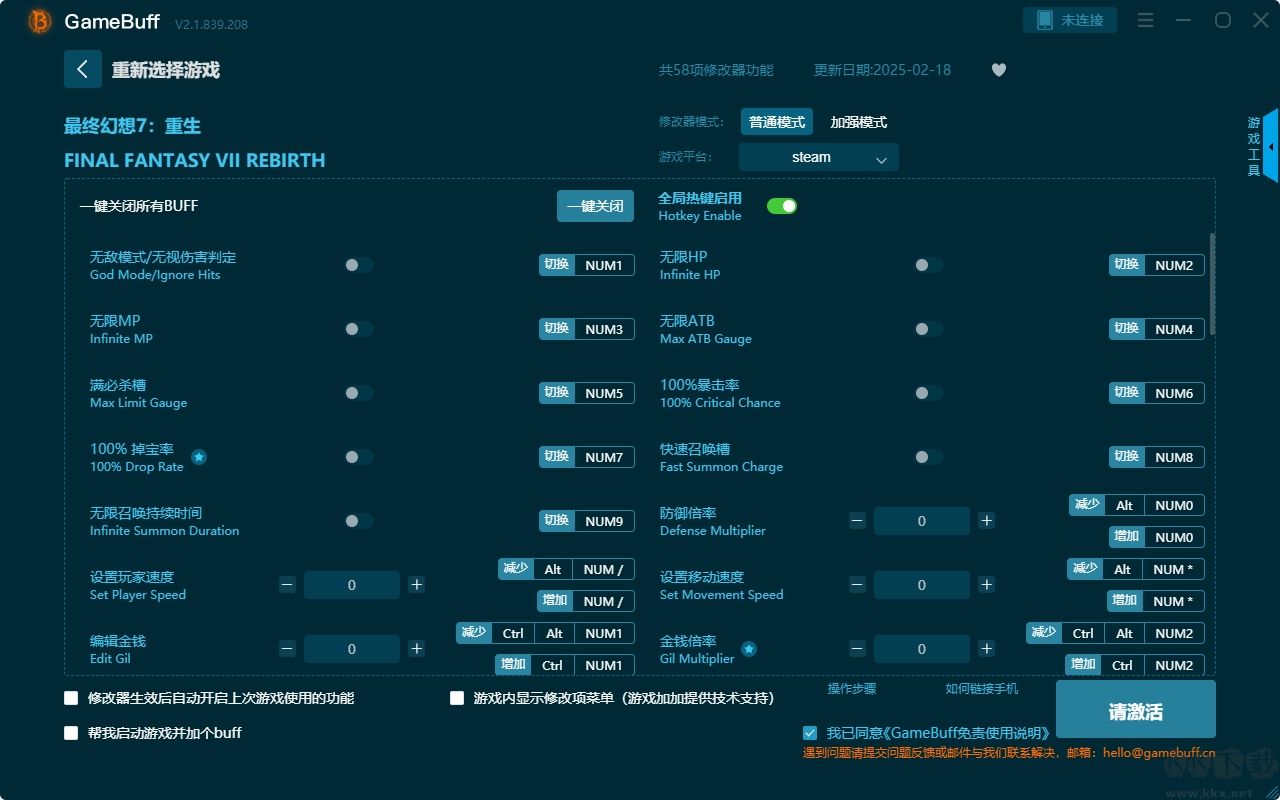This screenshot has height=800, width=1280.
Task: Open the steam platform dropdown
Action: pyautogui.click(x=819, y=157)
